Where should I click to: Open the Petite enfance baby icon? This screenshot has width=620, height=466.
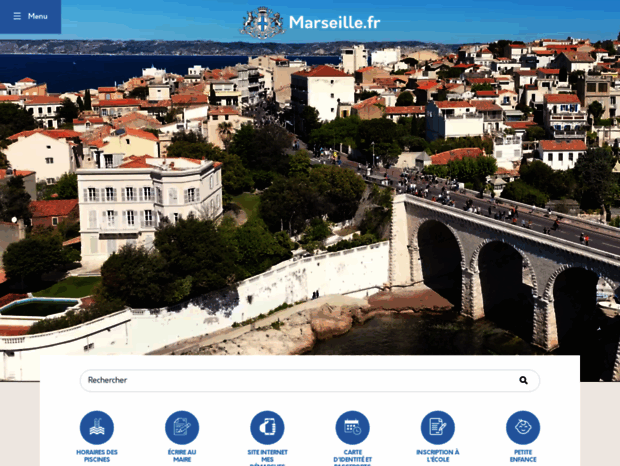pos(523,428)
